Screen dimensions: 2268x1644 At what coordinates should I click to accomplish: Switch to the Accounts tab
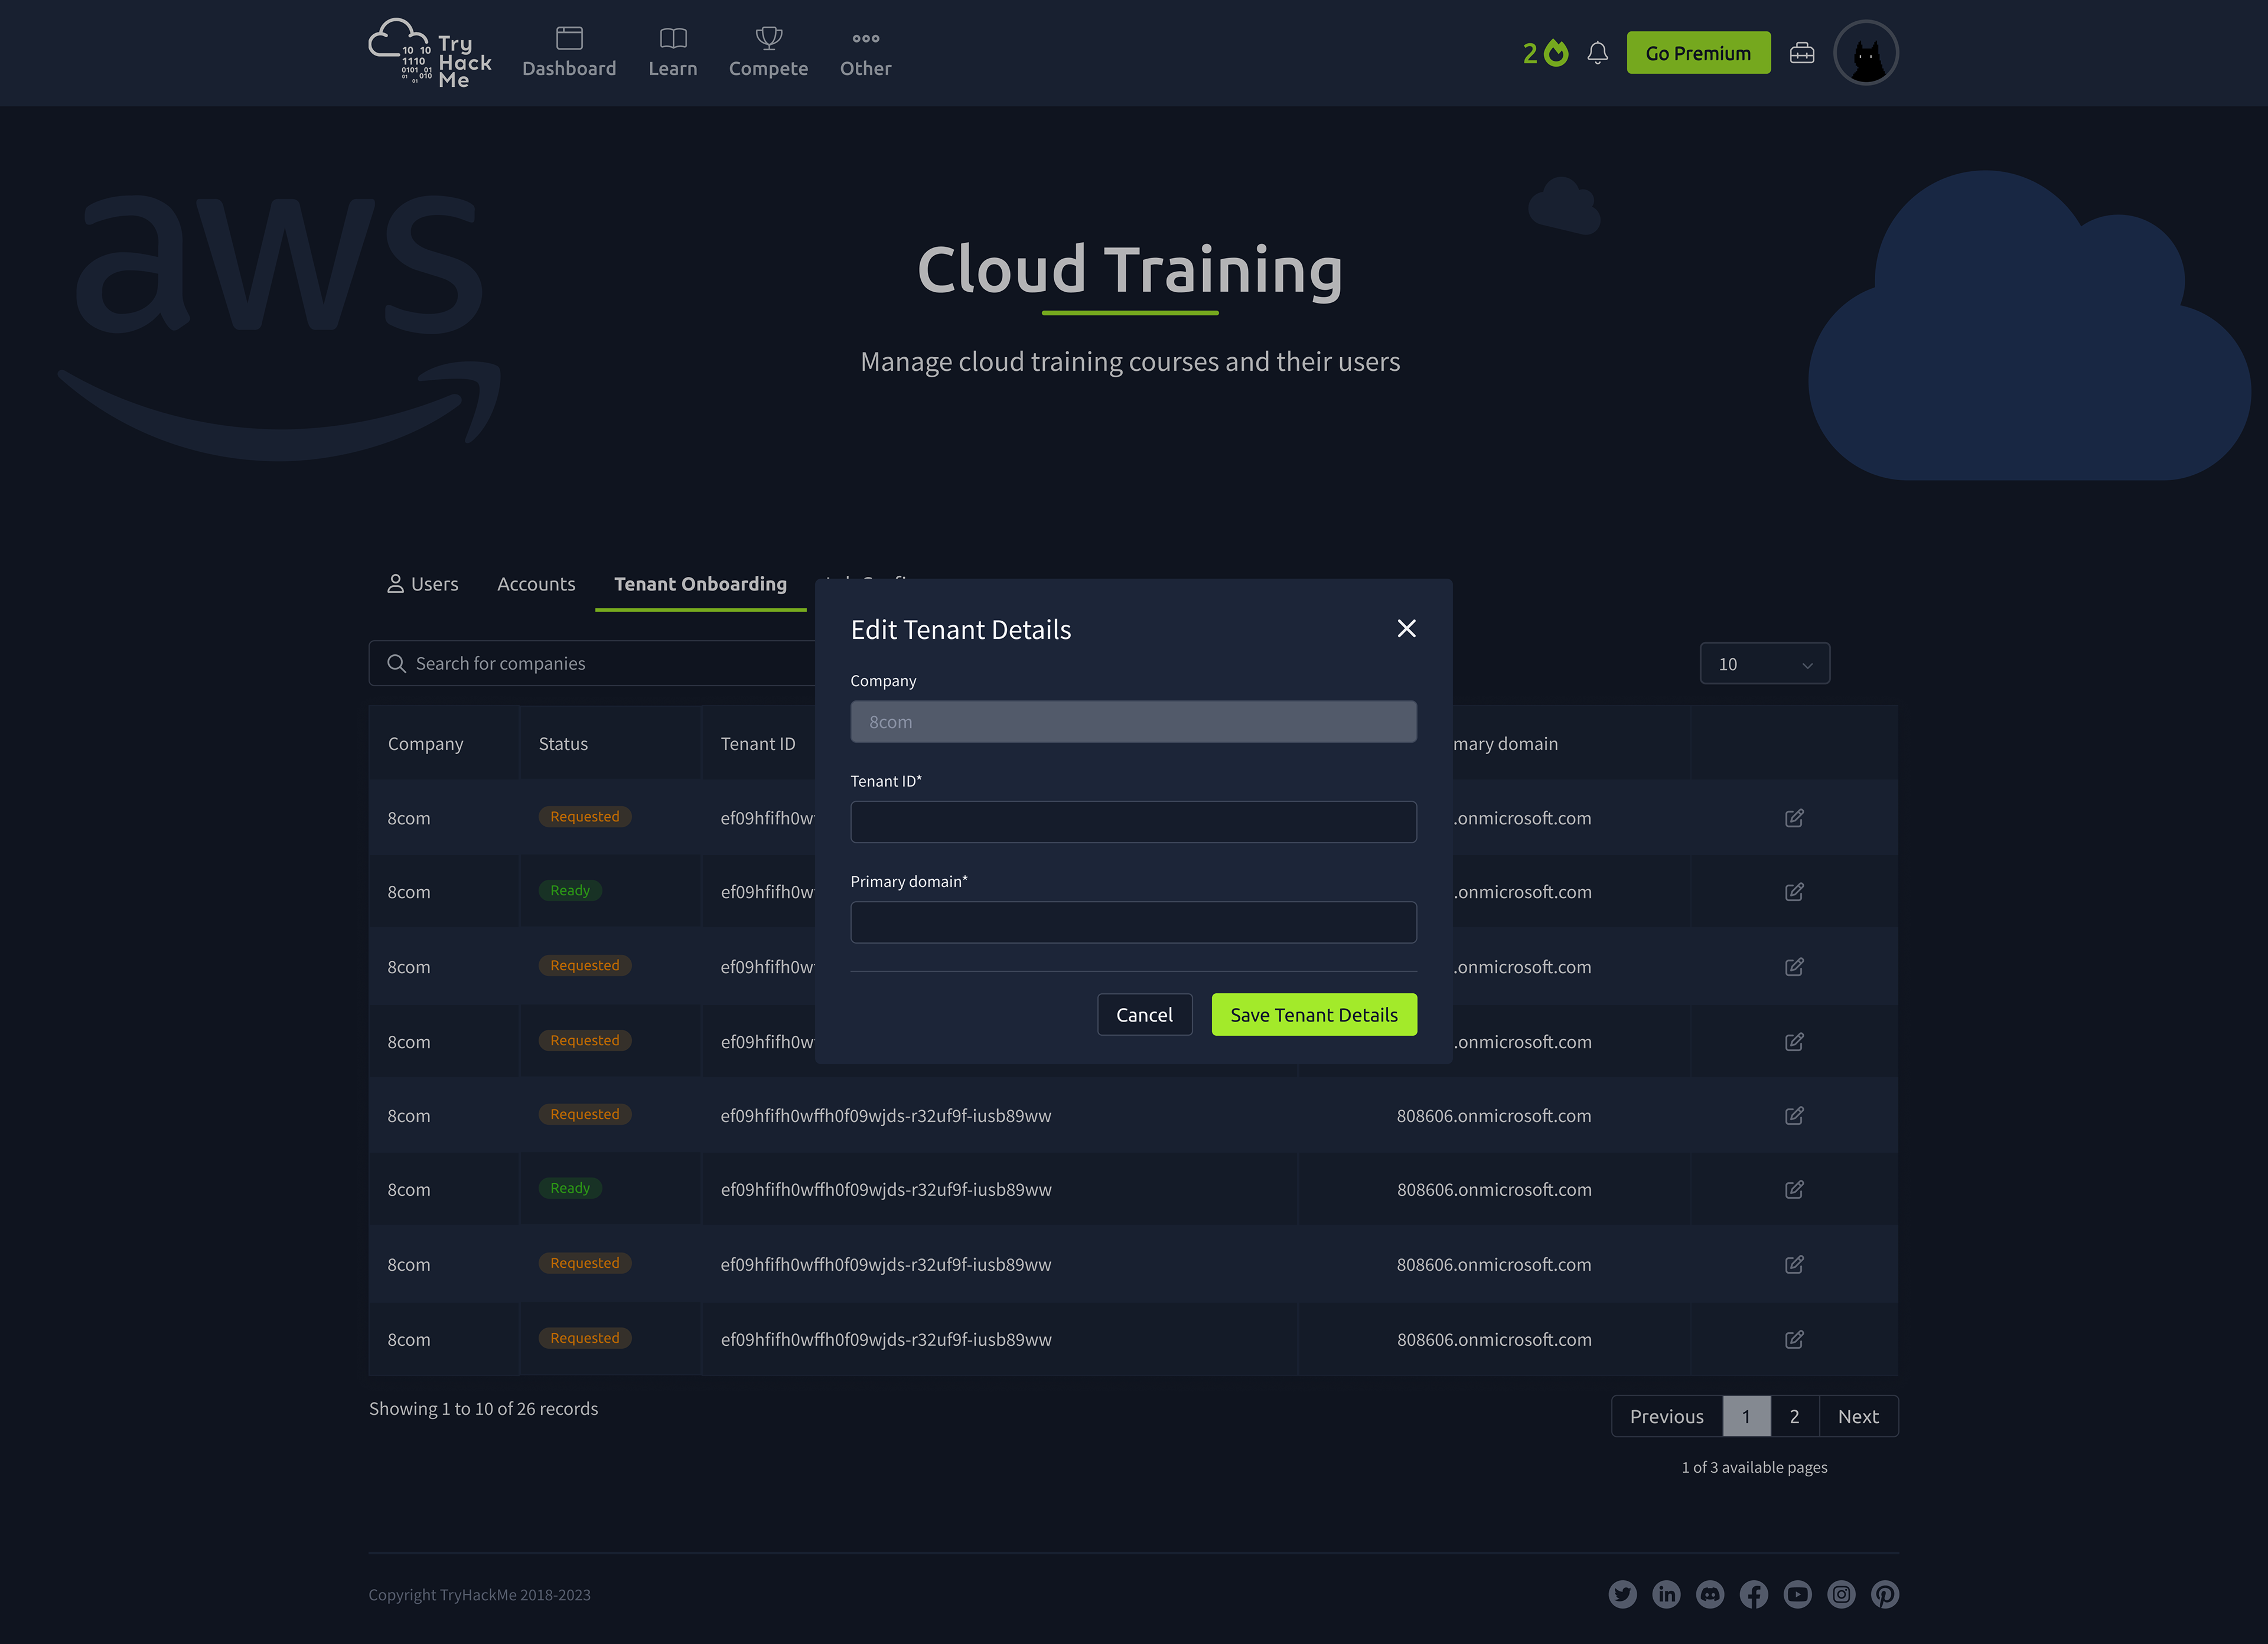[536, 584]
